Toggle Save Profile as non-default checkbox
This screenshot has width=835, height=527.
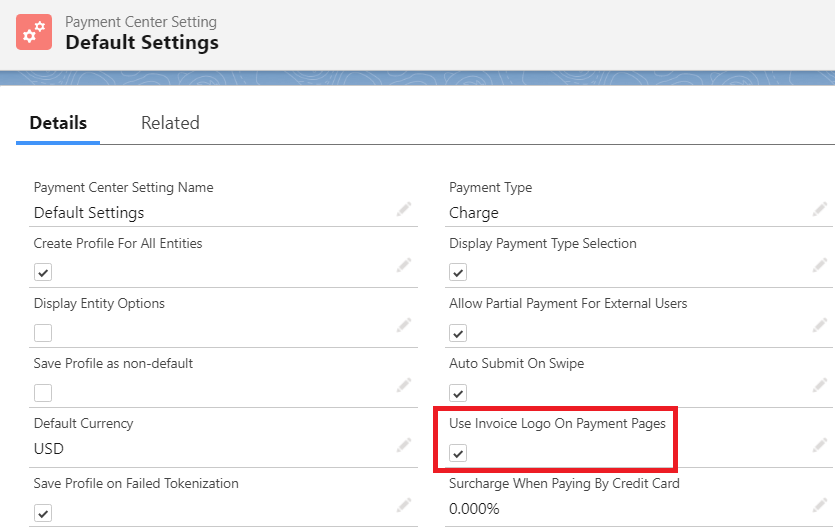(43, 393)
